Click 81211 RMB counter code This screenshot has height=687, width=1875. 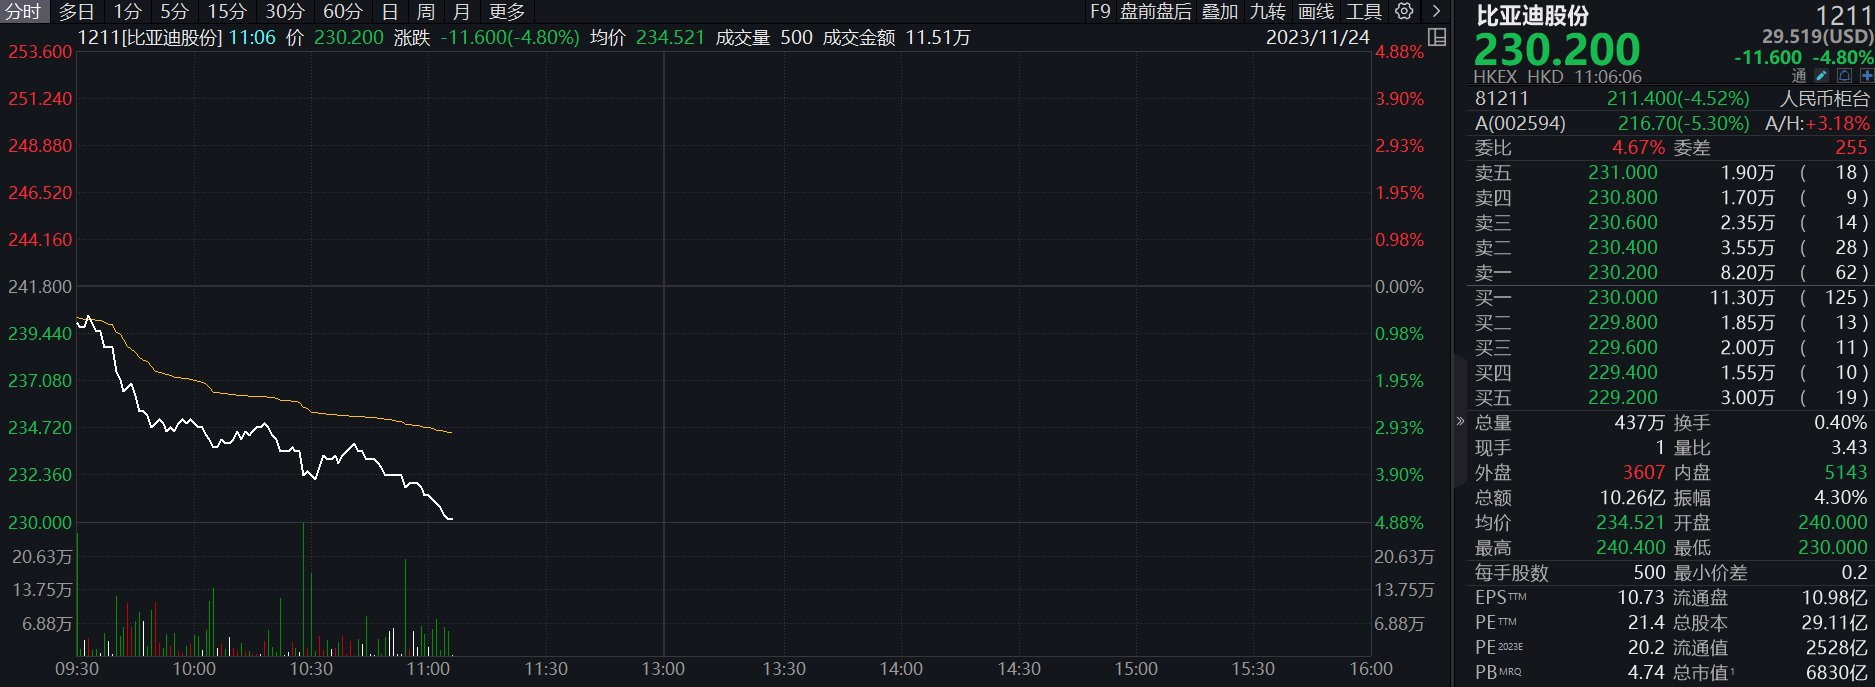pos(1502,99)
